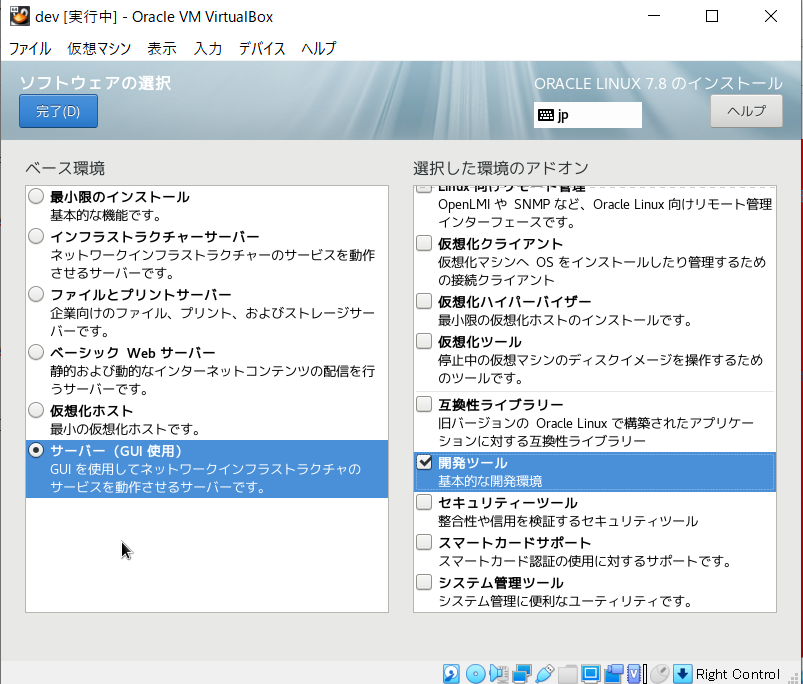Viewport: 803px width, 684px height.
Task: Select the ファイルとプリントサーバー radio button
Action: [x=36, y=294]
